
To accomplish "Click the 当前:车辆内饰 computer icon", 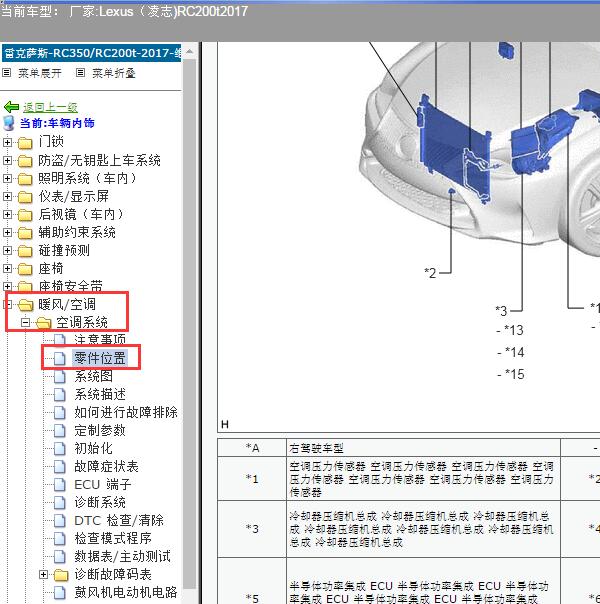I will point(9,123).
